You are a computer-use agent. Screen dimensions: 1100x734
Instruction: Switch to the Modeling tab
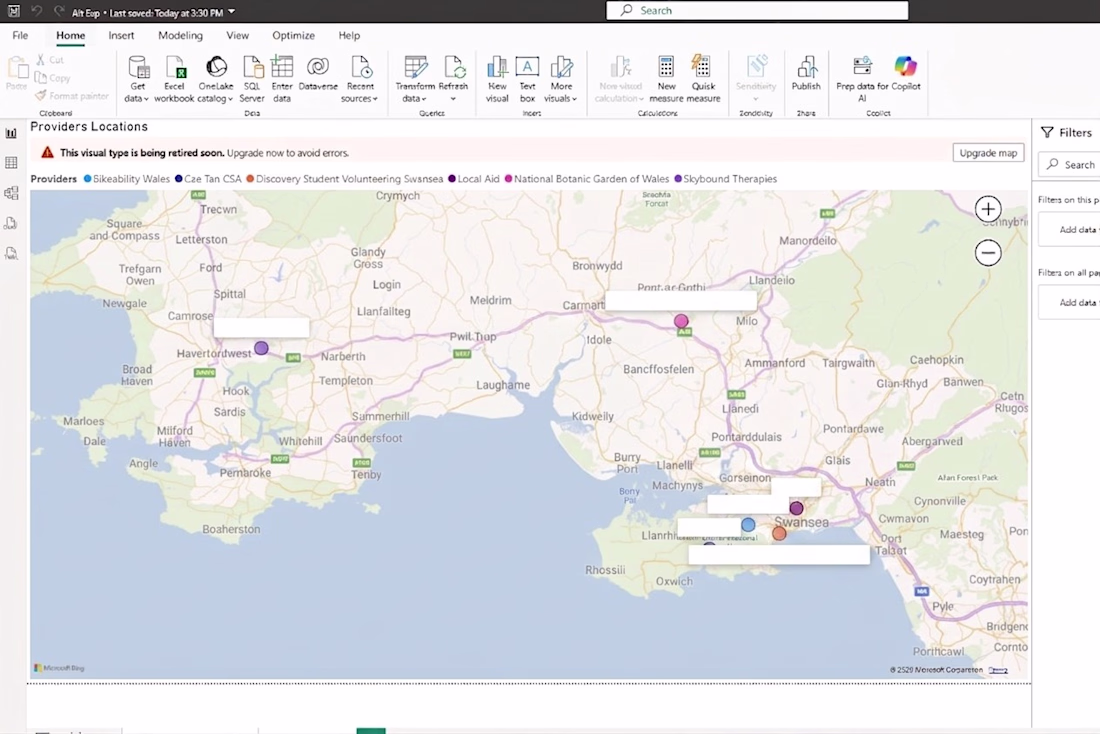[180, 35]
